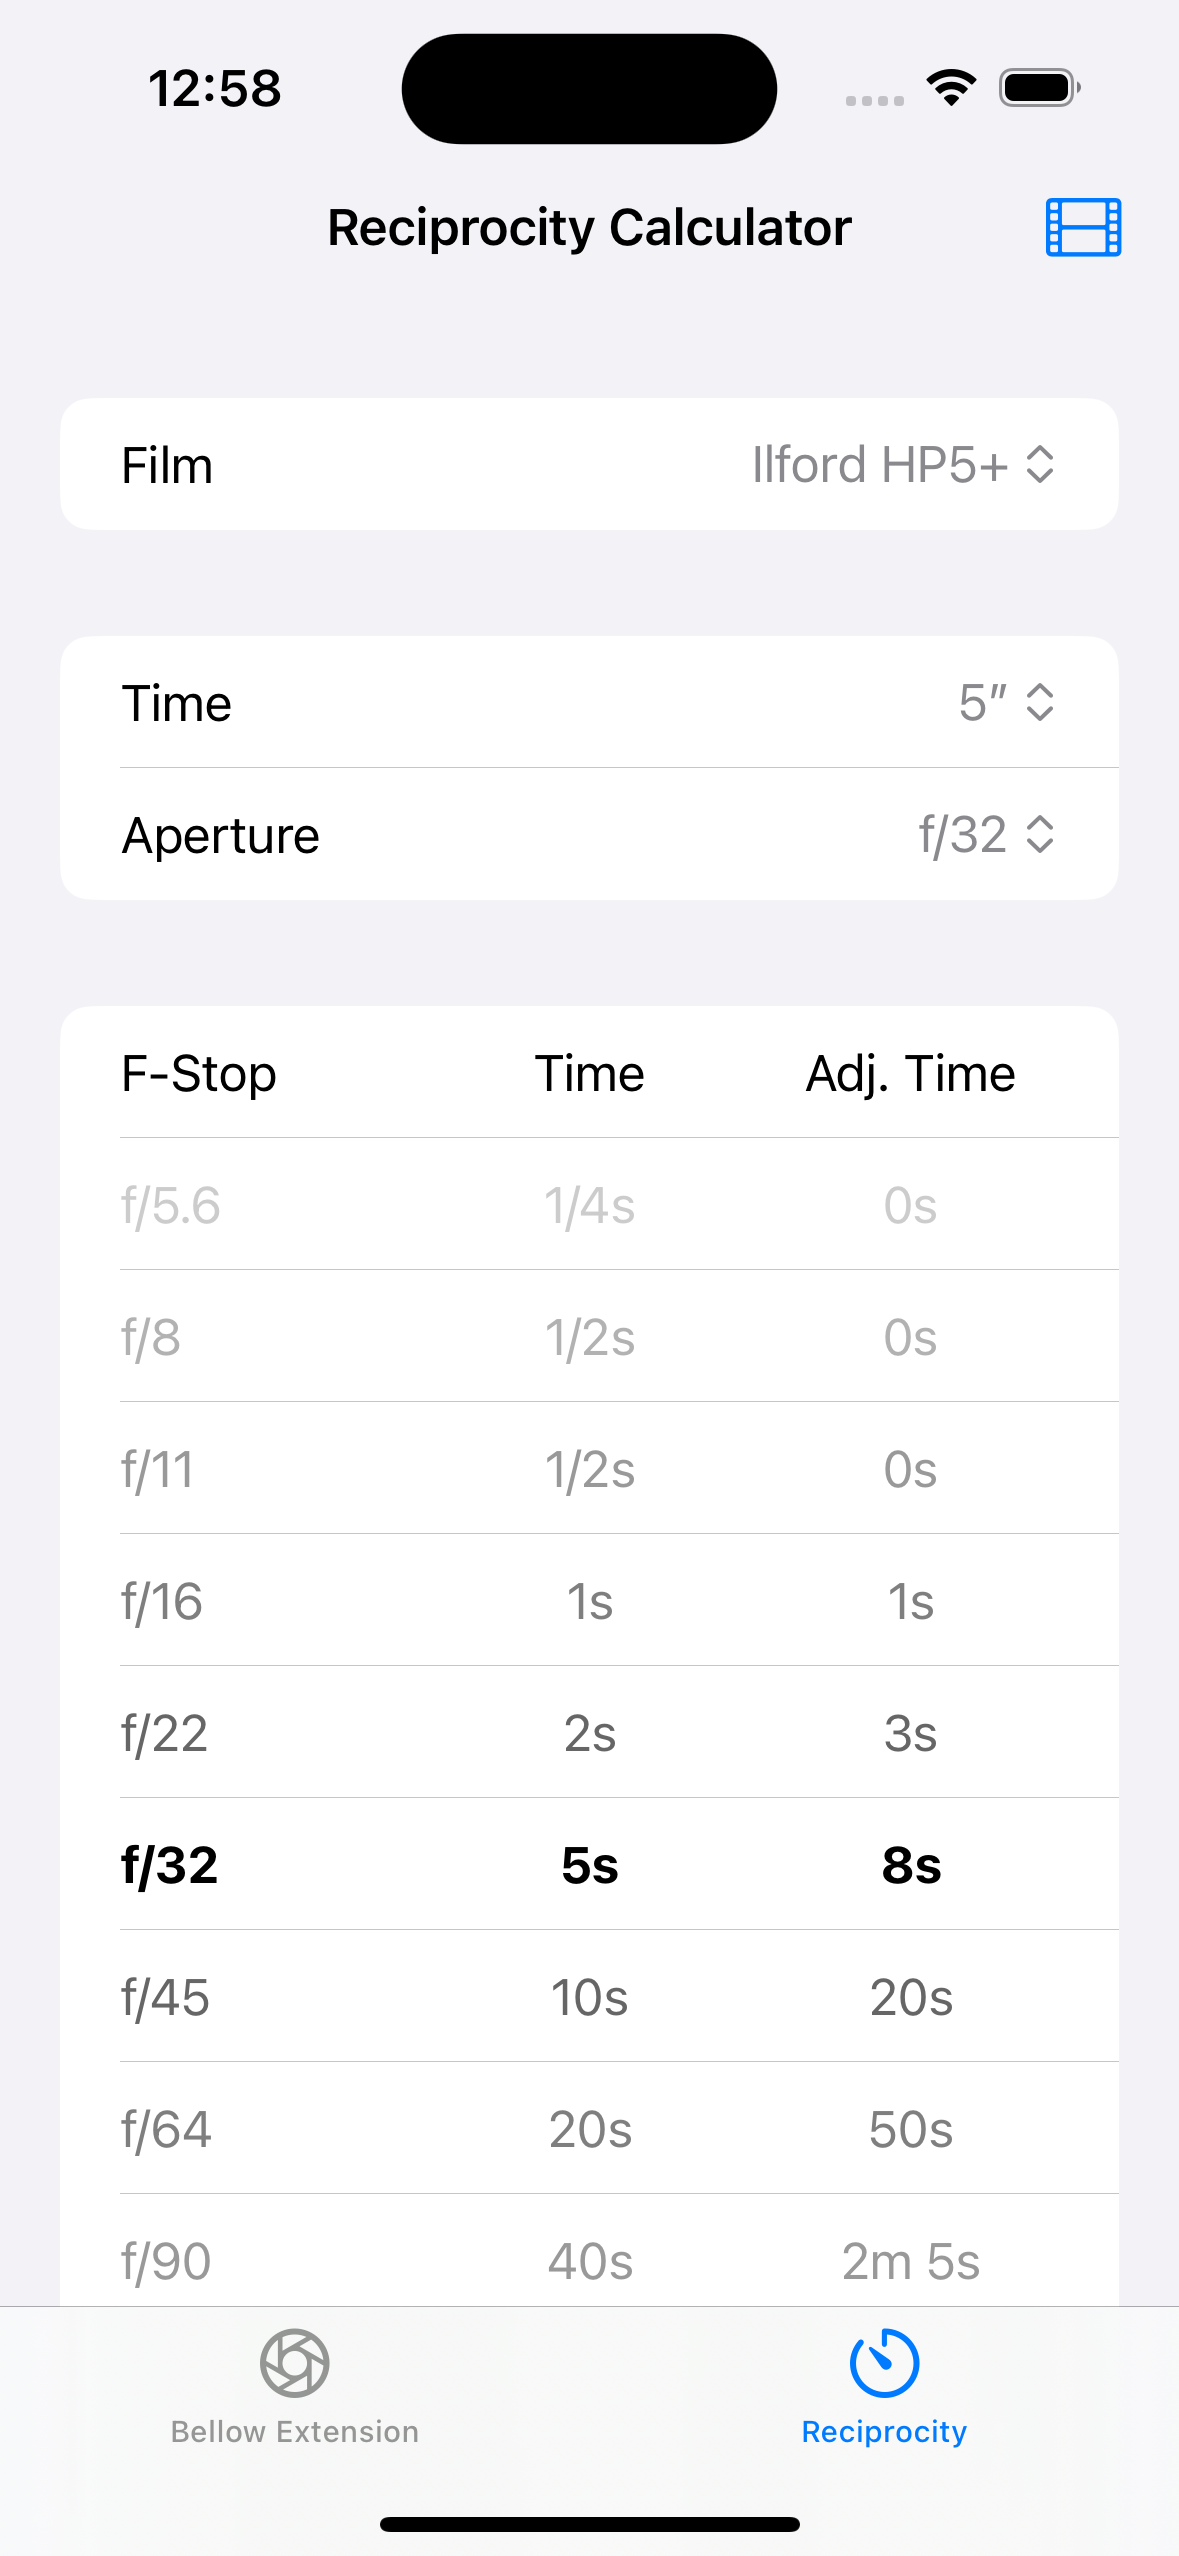Open the Film picker showing Ilford HP5+

902,465
